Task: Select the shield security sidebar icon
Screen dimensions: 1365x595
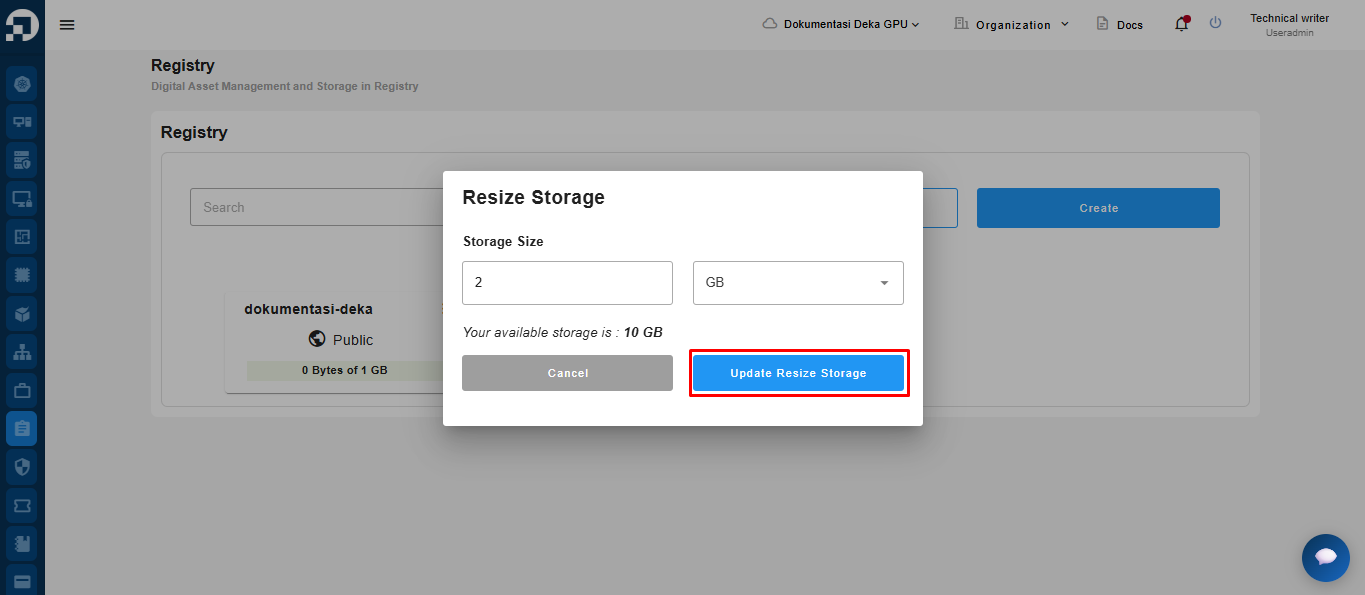Action: pyautogui.click(x=22, y=467)
